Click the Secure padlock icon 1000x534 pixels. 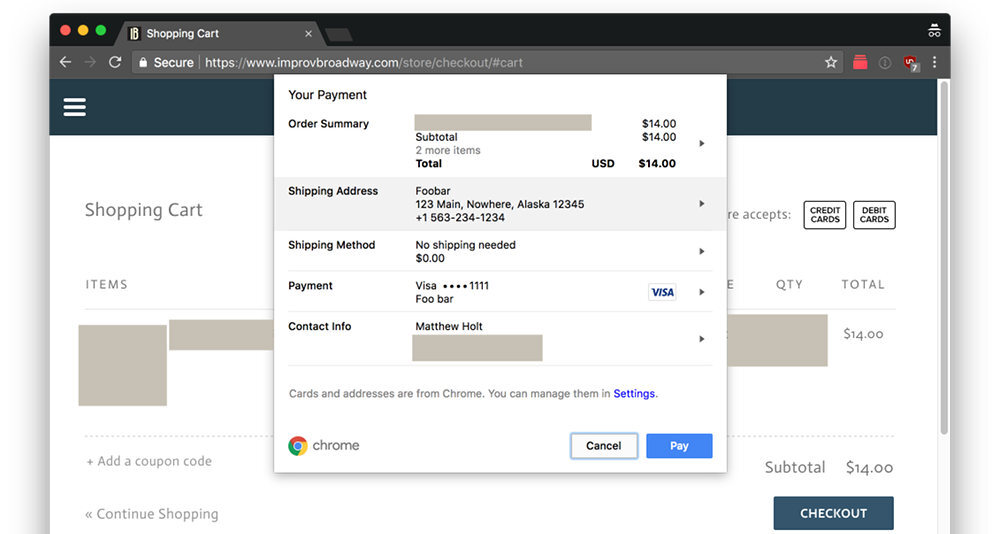(x=143, y=63)
